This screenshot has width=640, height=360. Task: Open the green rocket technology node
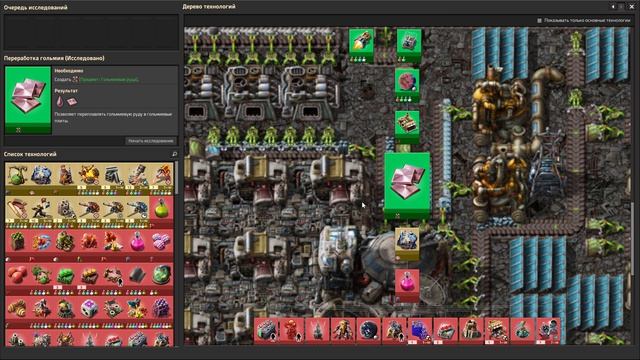[361, 45]
